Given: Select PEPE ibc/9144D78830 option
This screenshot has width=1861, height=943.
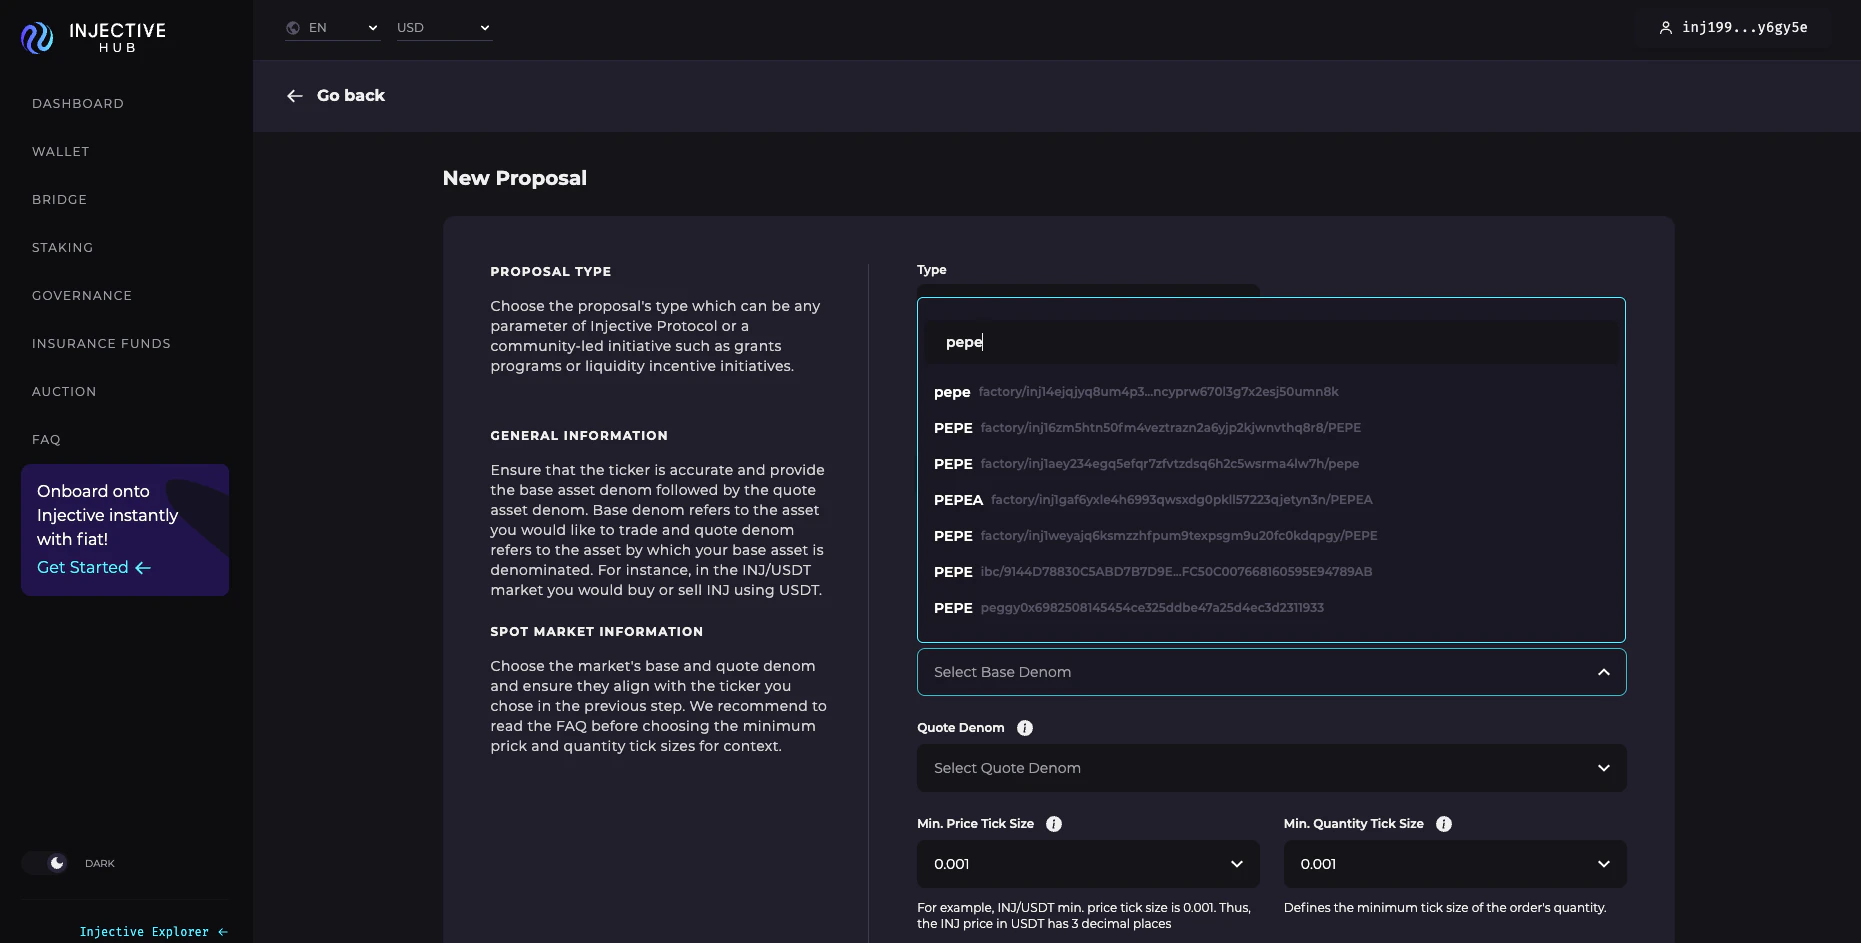Looking at the screenshot, I should (x=1271, y=572).
